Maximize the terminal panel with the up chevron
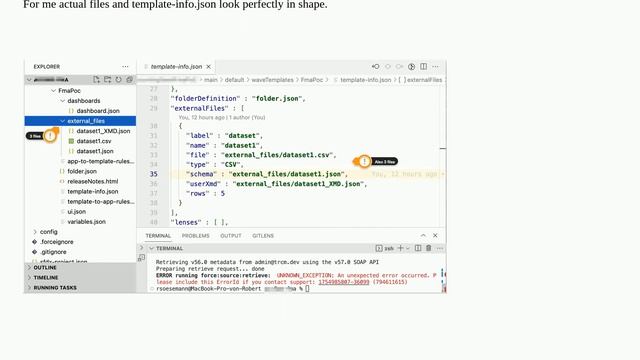The height and width of the screenshot is (360, 640). pyautogui.click(x=423, y=236)
